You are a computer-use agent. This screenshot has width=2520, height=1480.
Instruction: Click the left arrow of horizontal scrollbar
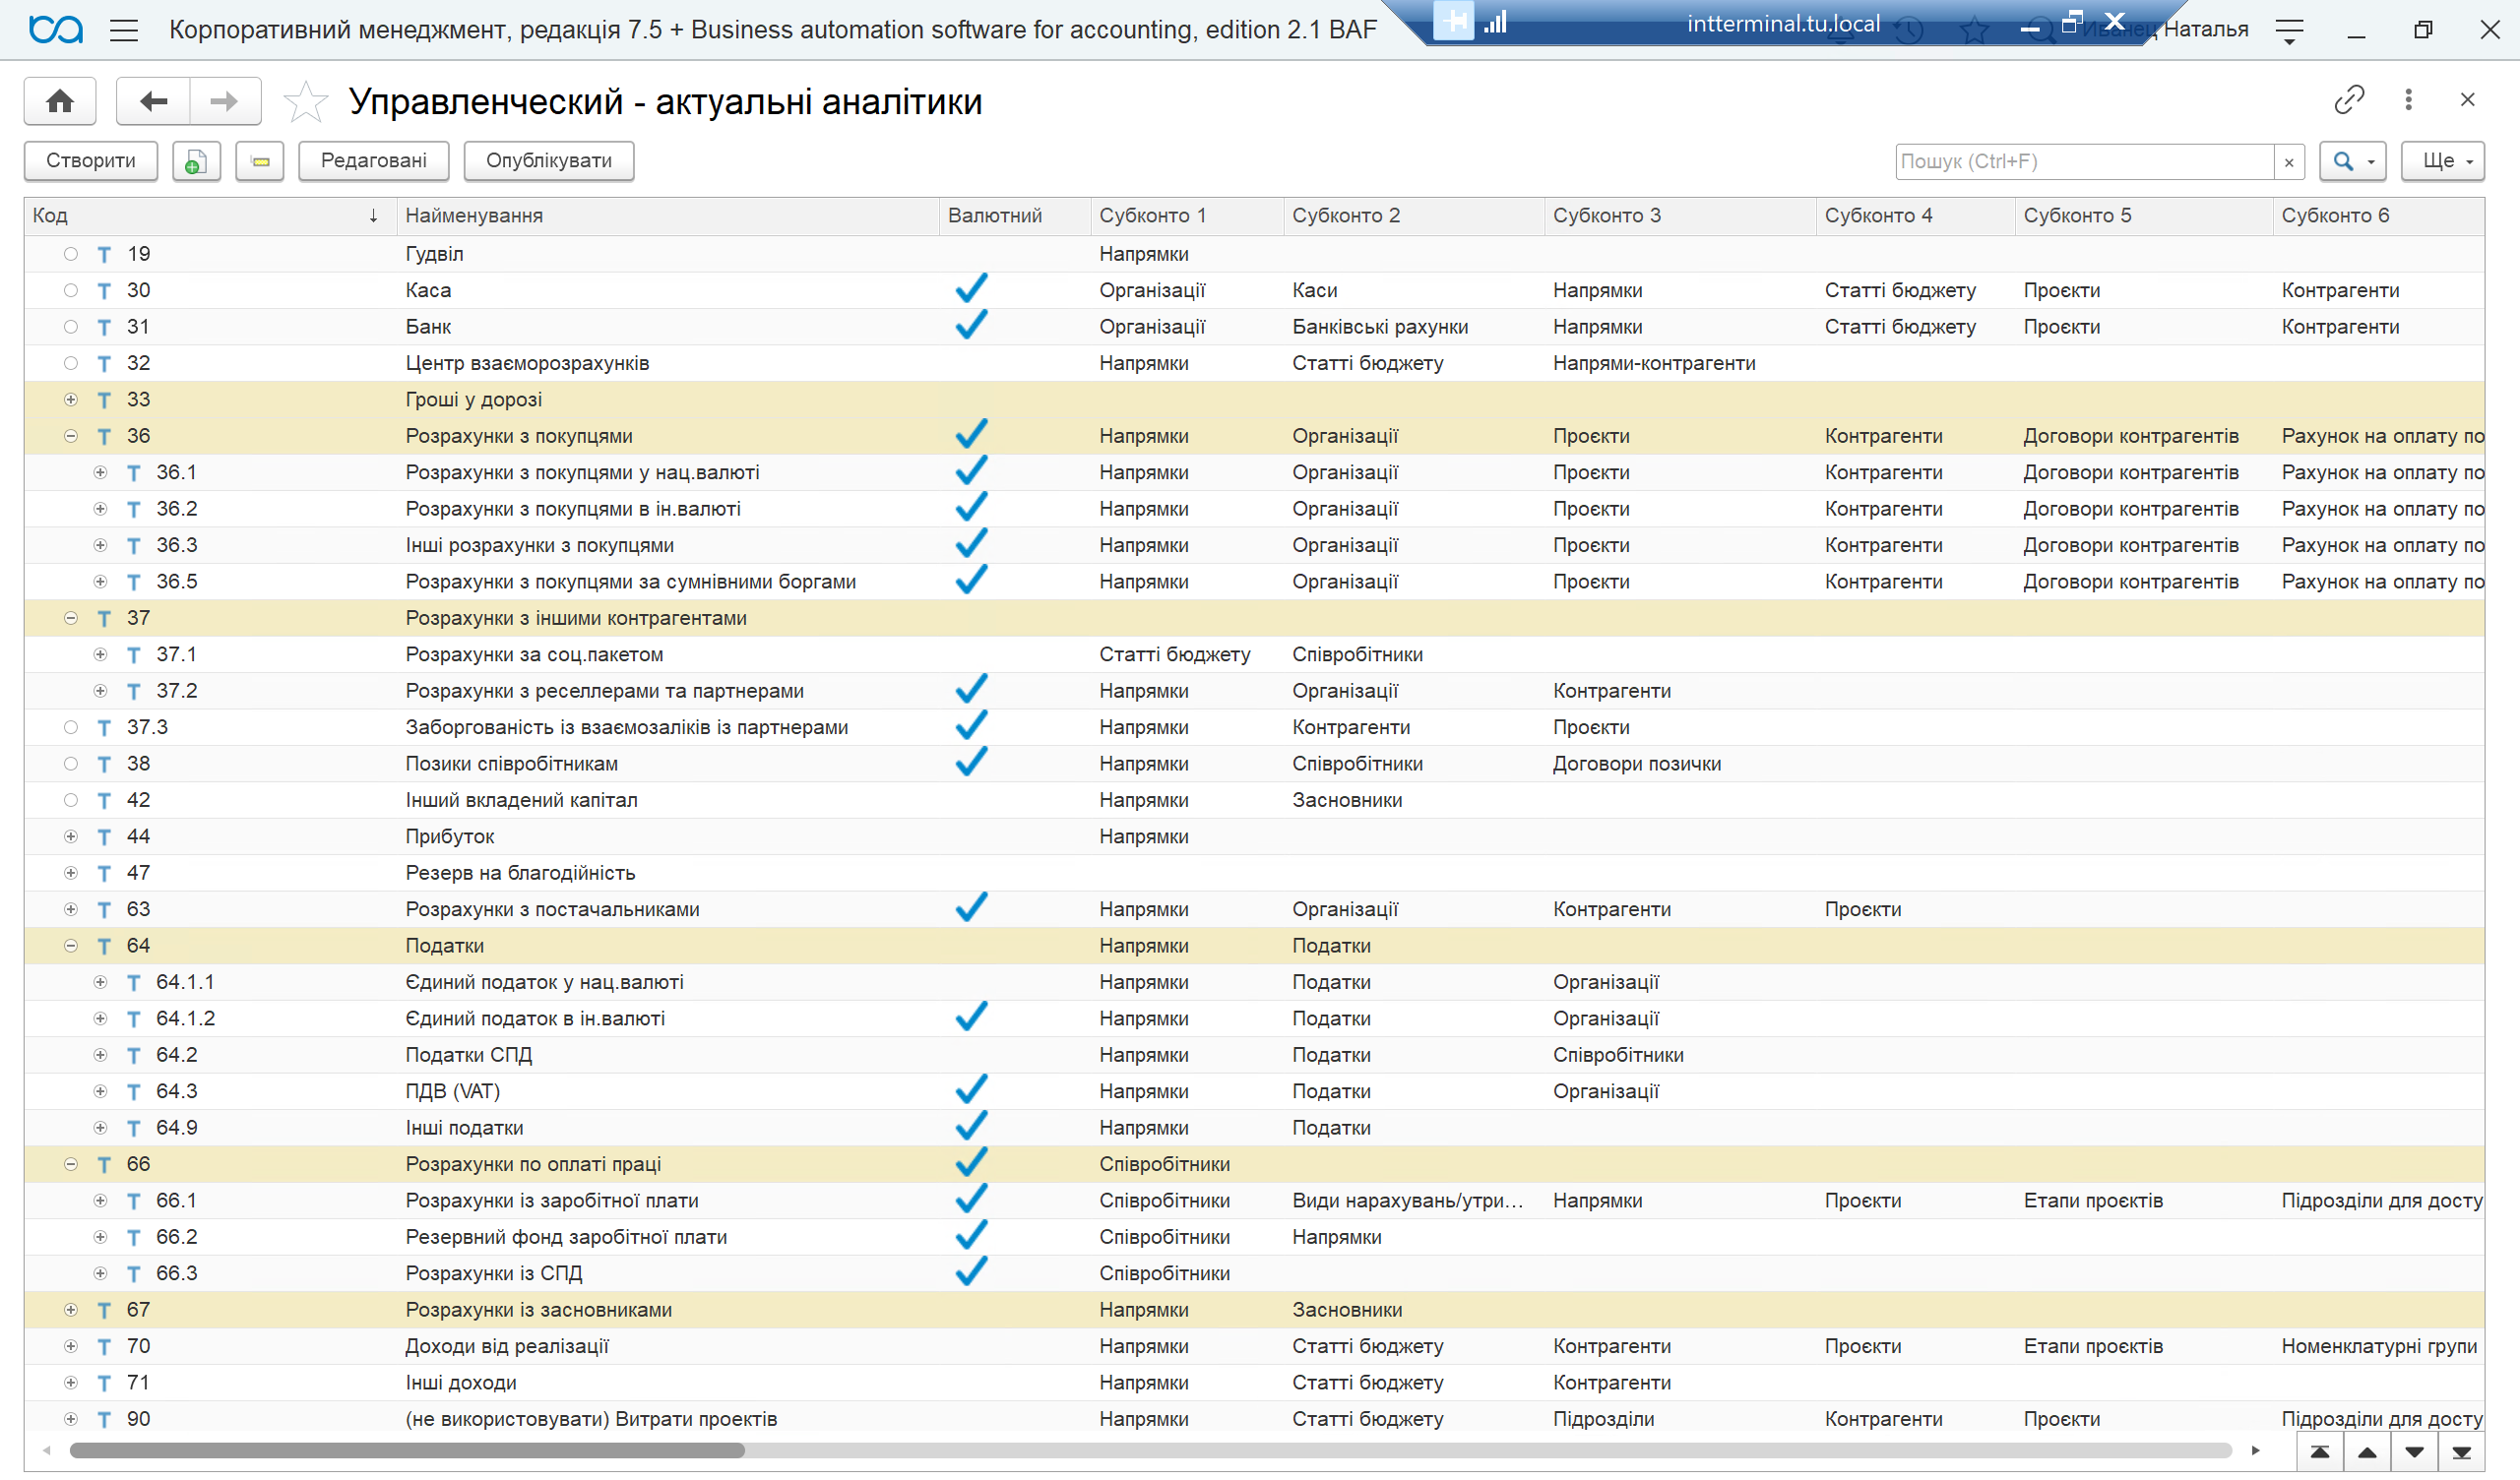(46, 1452)
